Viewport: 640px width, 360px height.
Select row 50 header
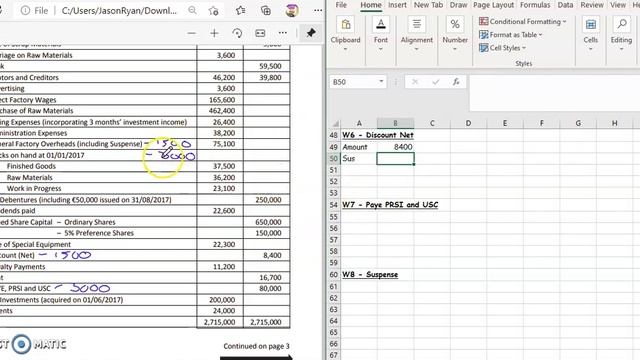334,158
